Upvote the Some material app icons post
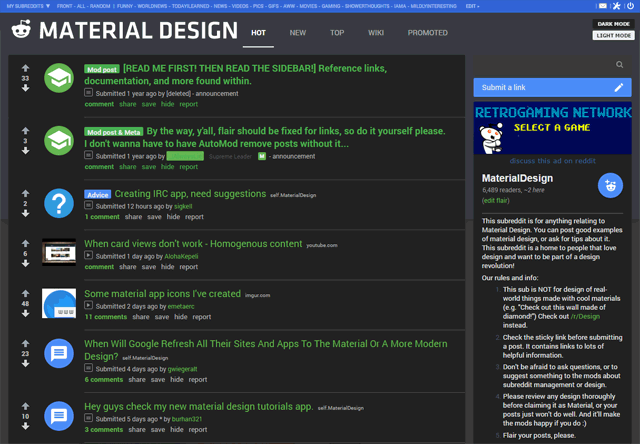Screen dimensions: 640x444 click(x=25, y=293)
